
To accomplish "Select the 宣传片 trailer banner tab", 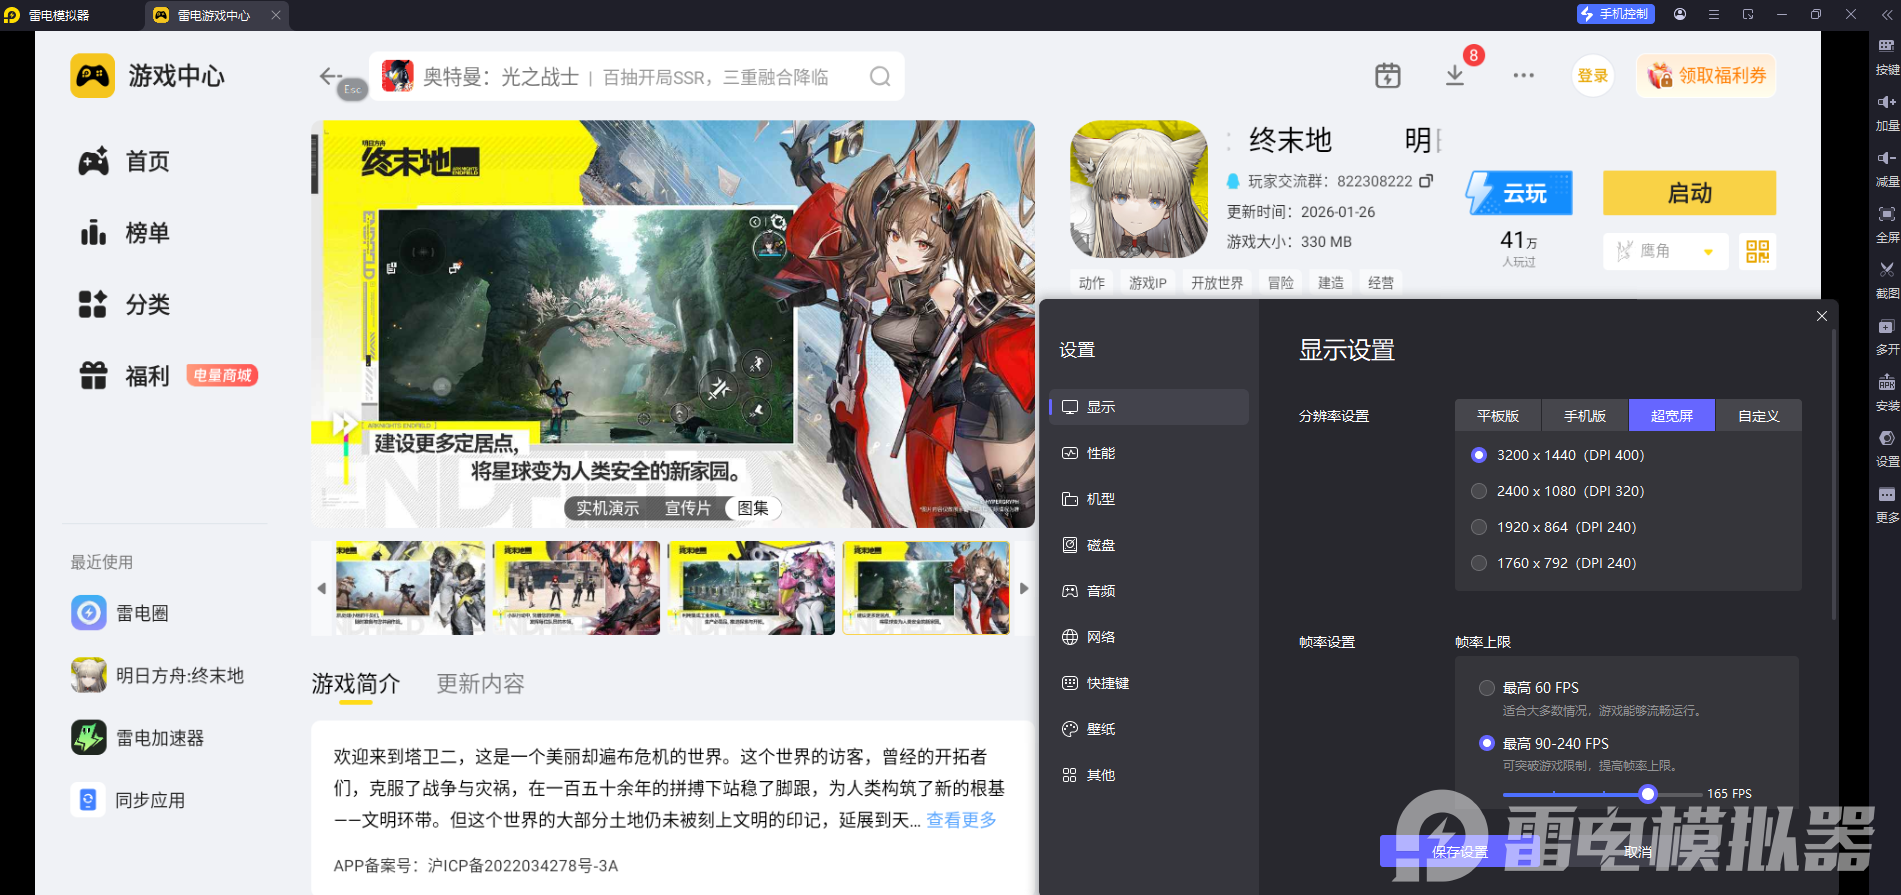I will pos(687,508).
